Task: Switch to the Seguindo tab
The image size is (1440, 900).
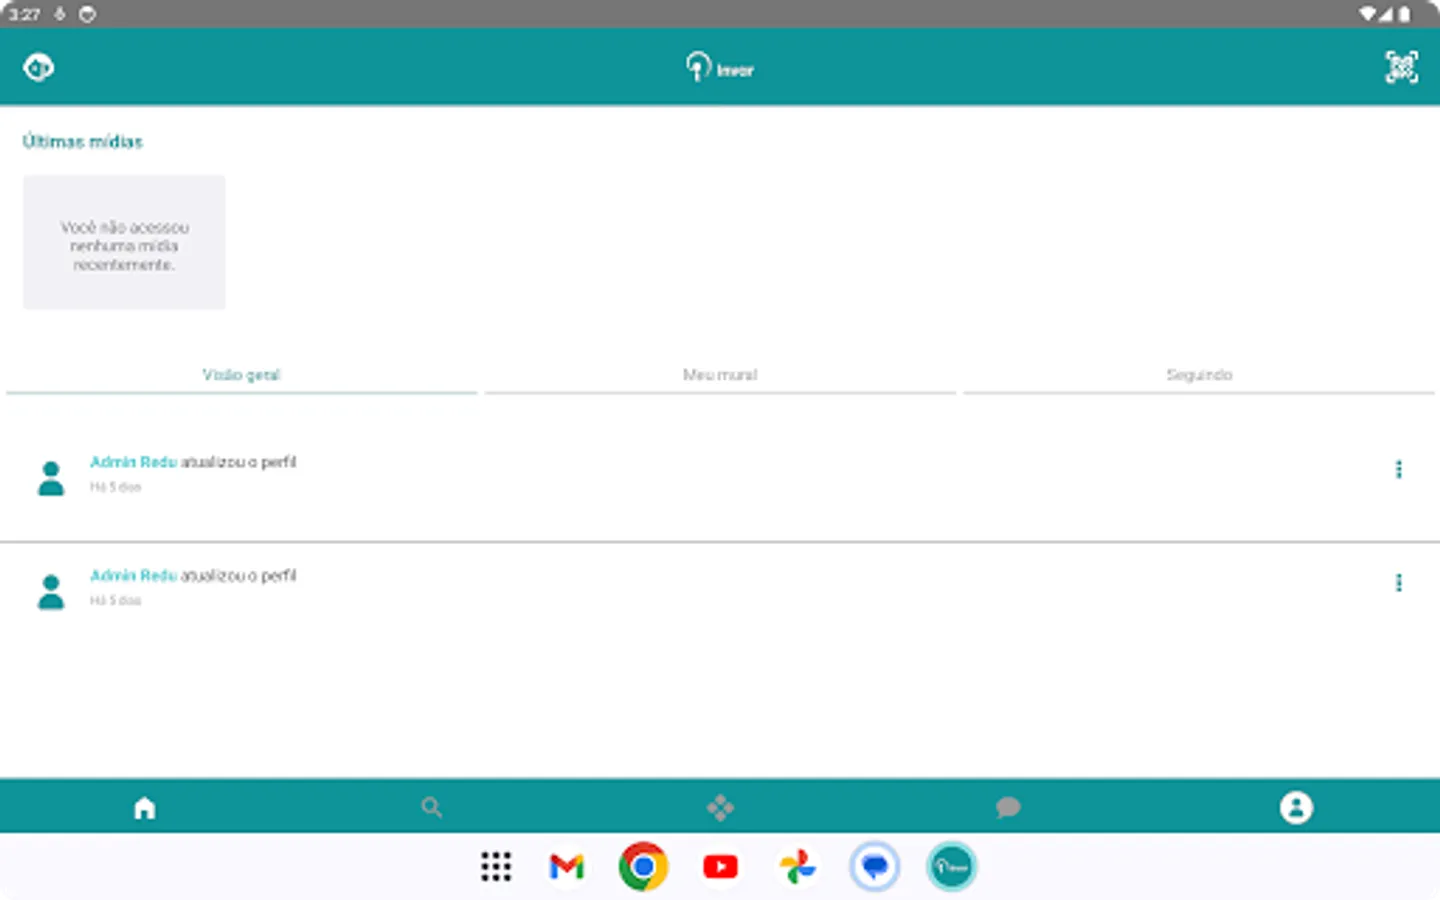Action: [1198, 374]
